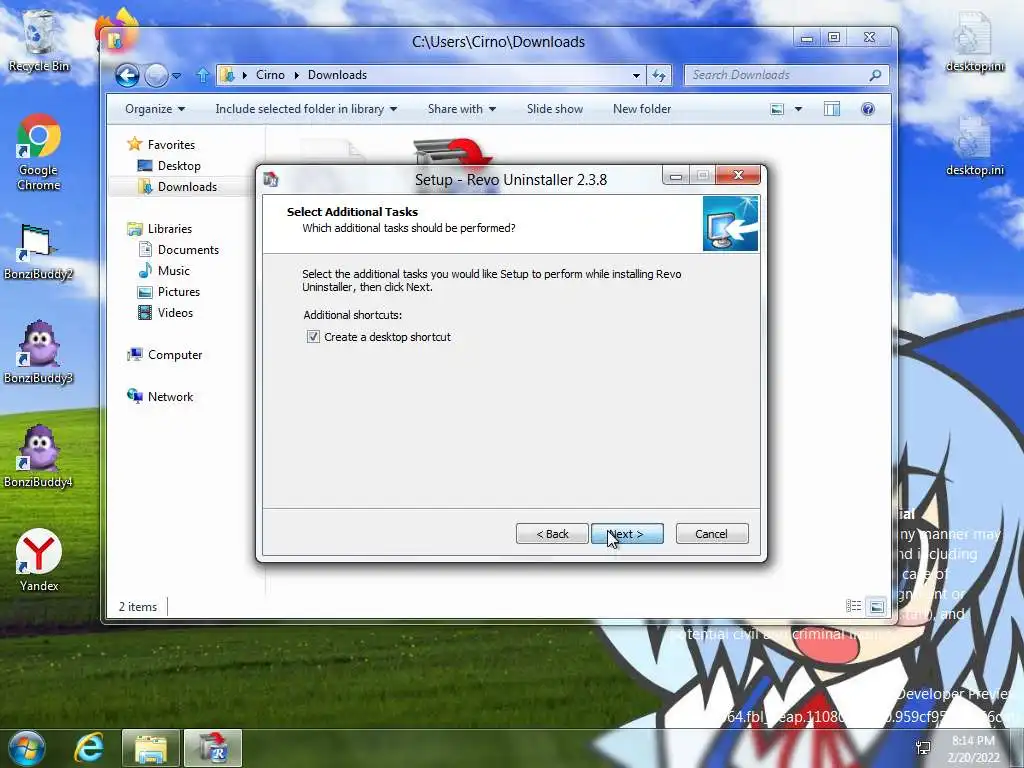1024x768 pixels.
Task: Open recent locations dropdown arrow
Action: pos(176,76)
